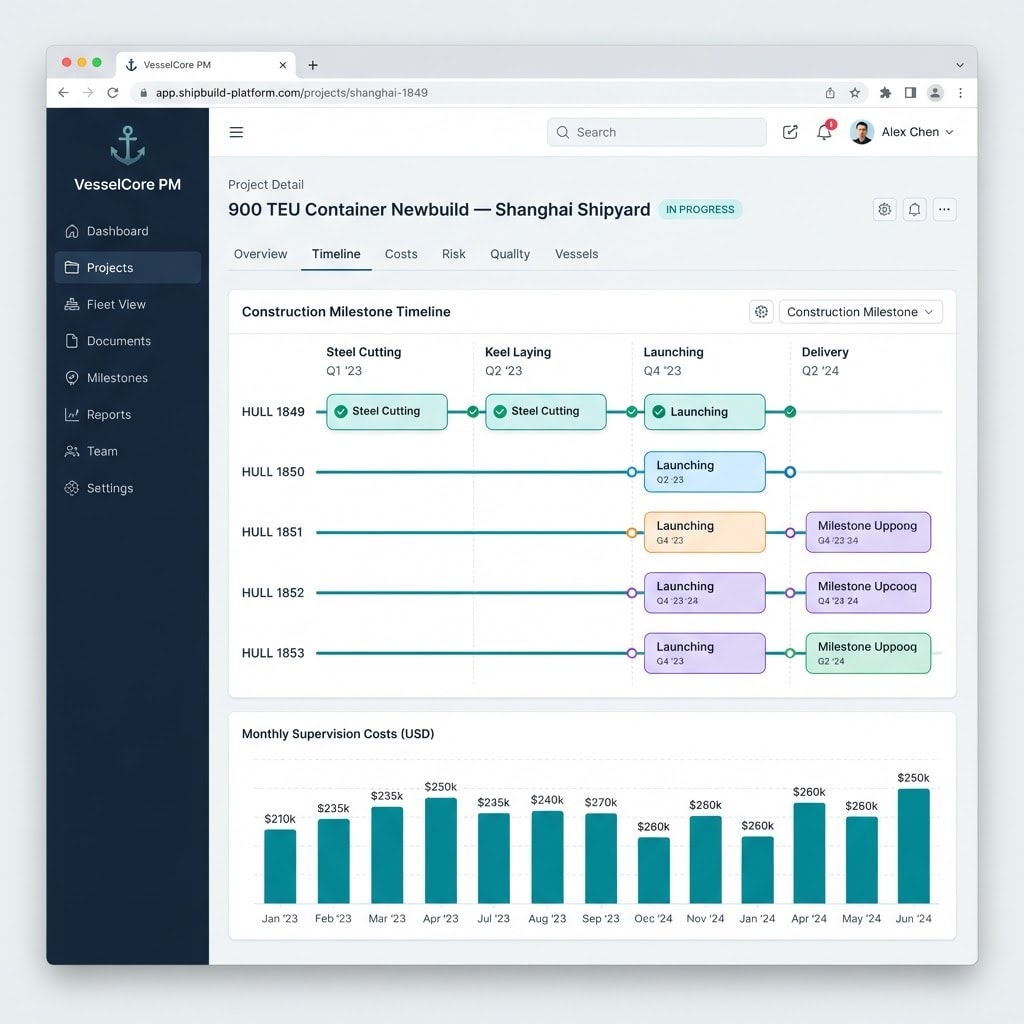Click the Apr '23 $250k cost bar
The width and height of the screenshot is (1024, 1024).
click(441, 850)
